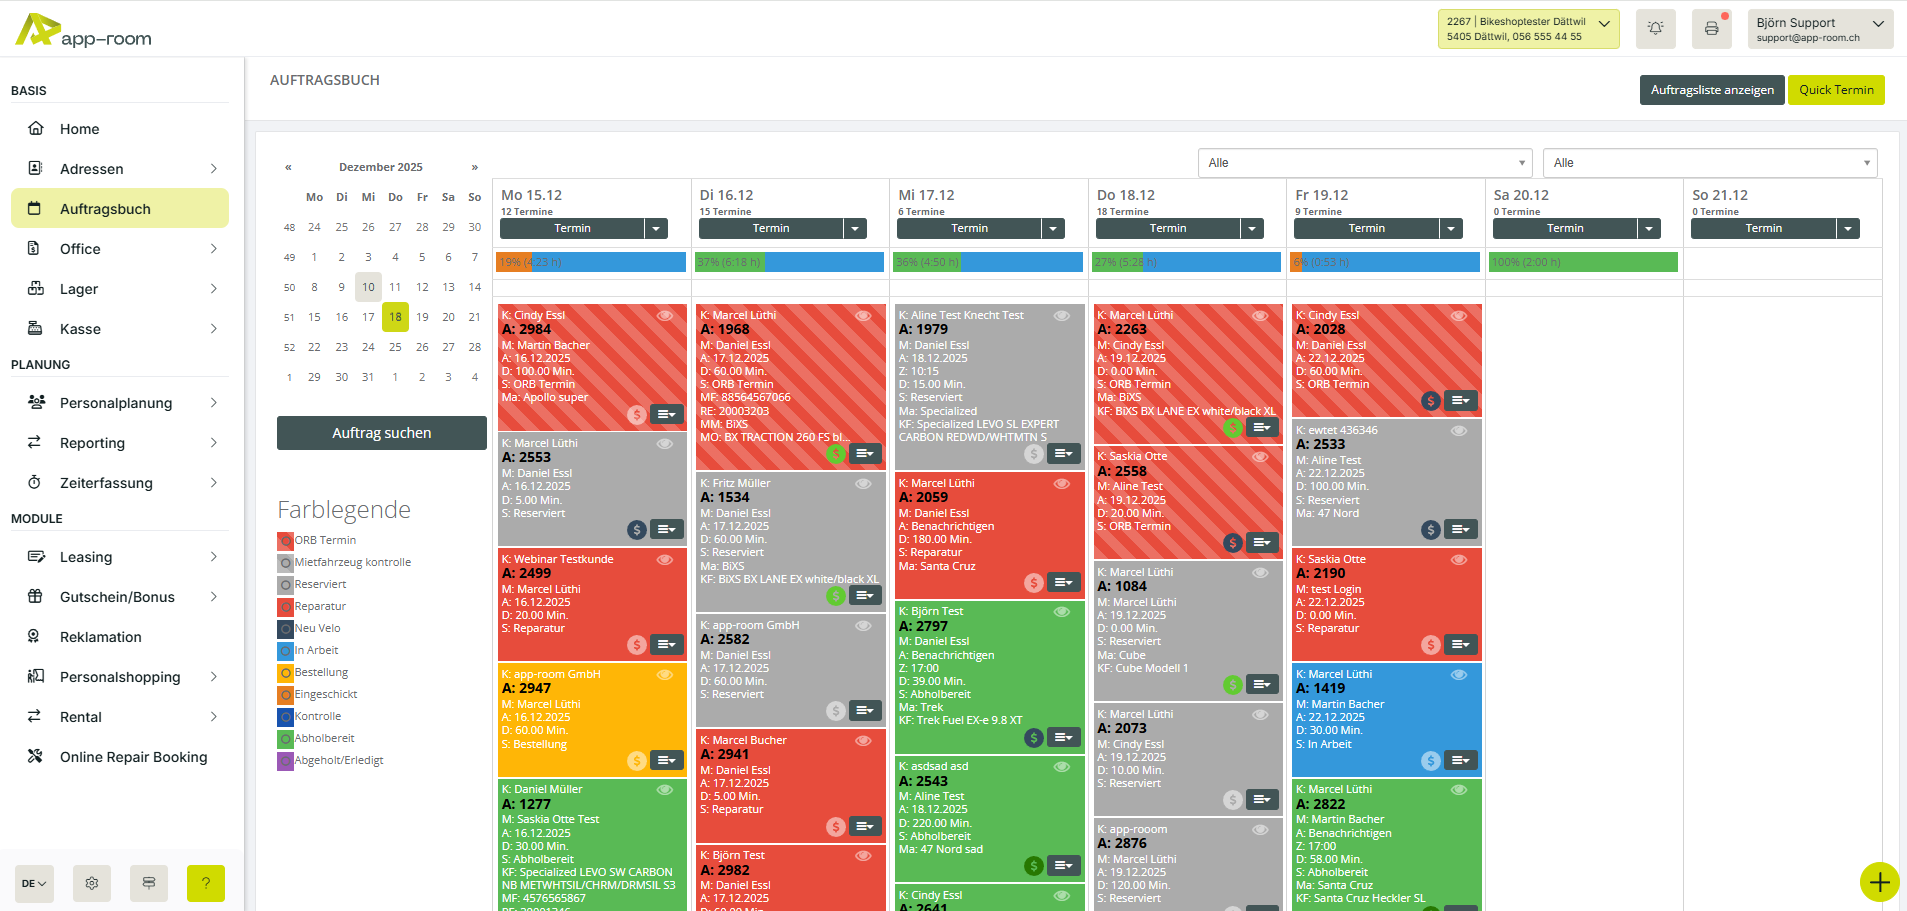Click dollar icon on order 2984 card
1907x911 pixels.
(636, 414)
